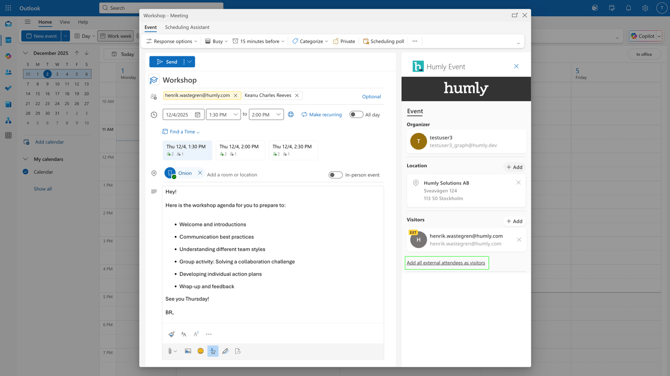Expand the Find a Time dropdown
Image resolution: width=670 pixels, height=376 pixels.
pos(181,132)
